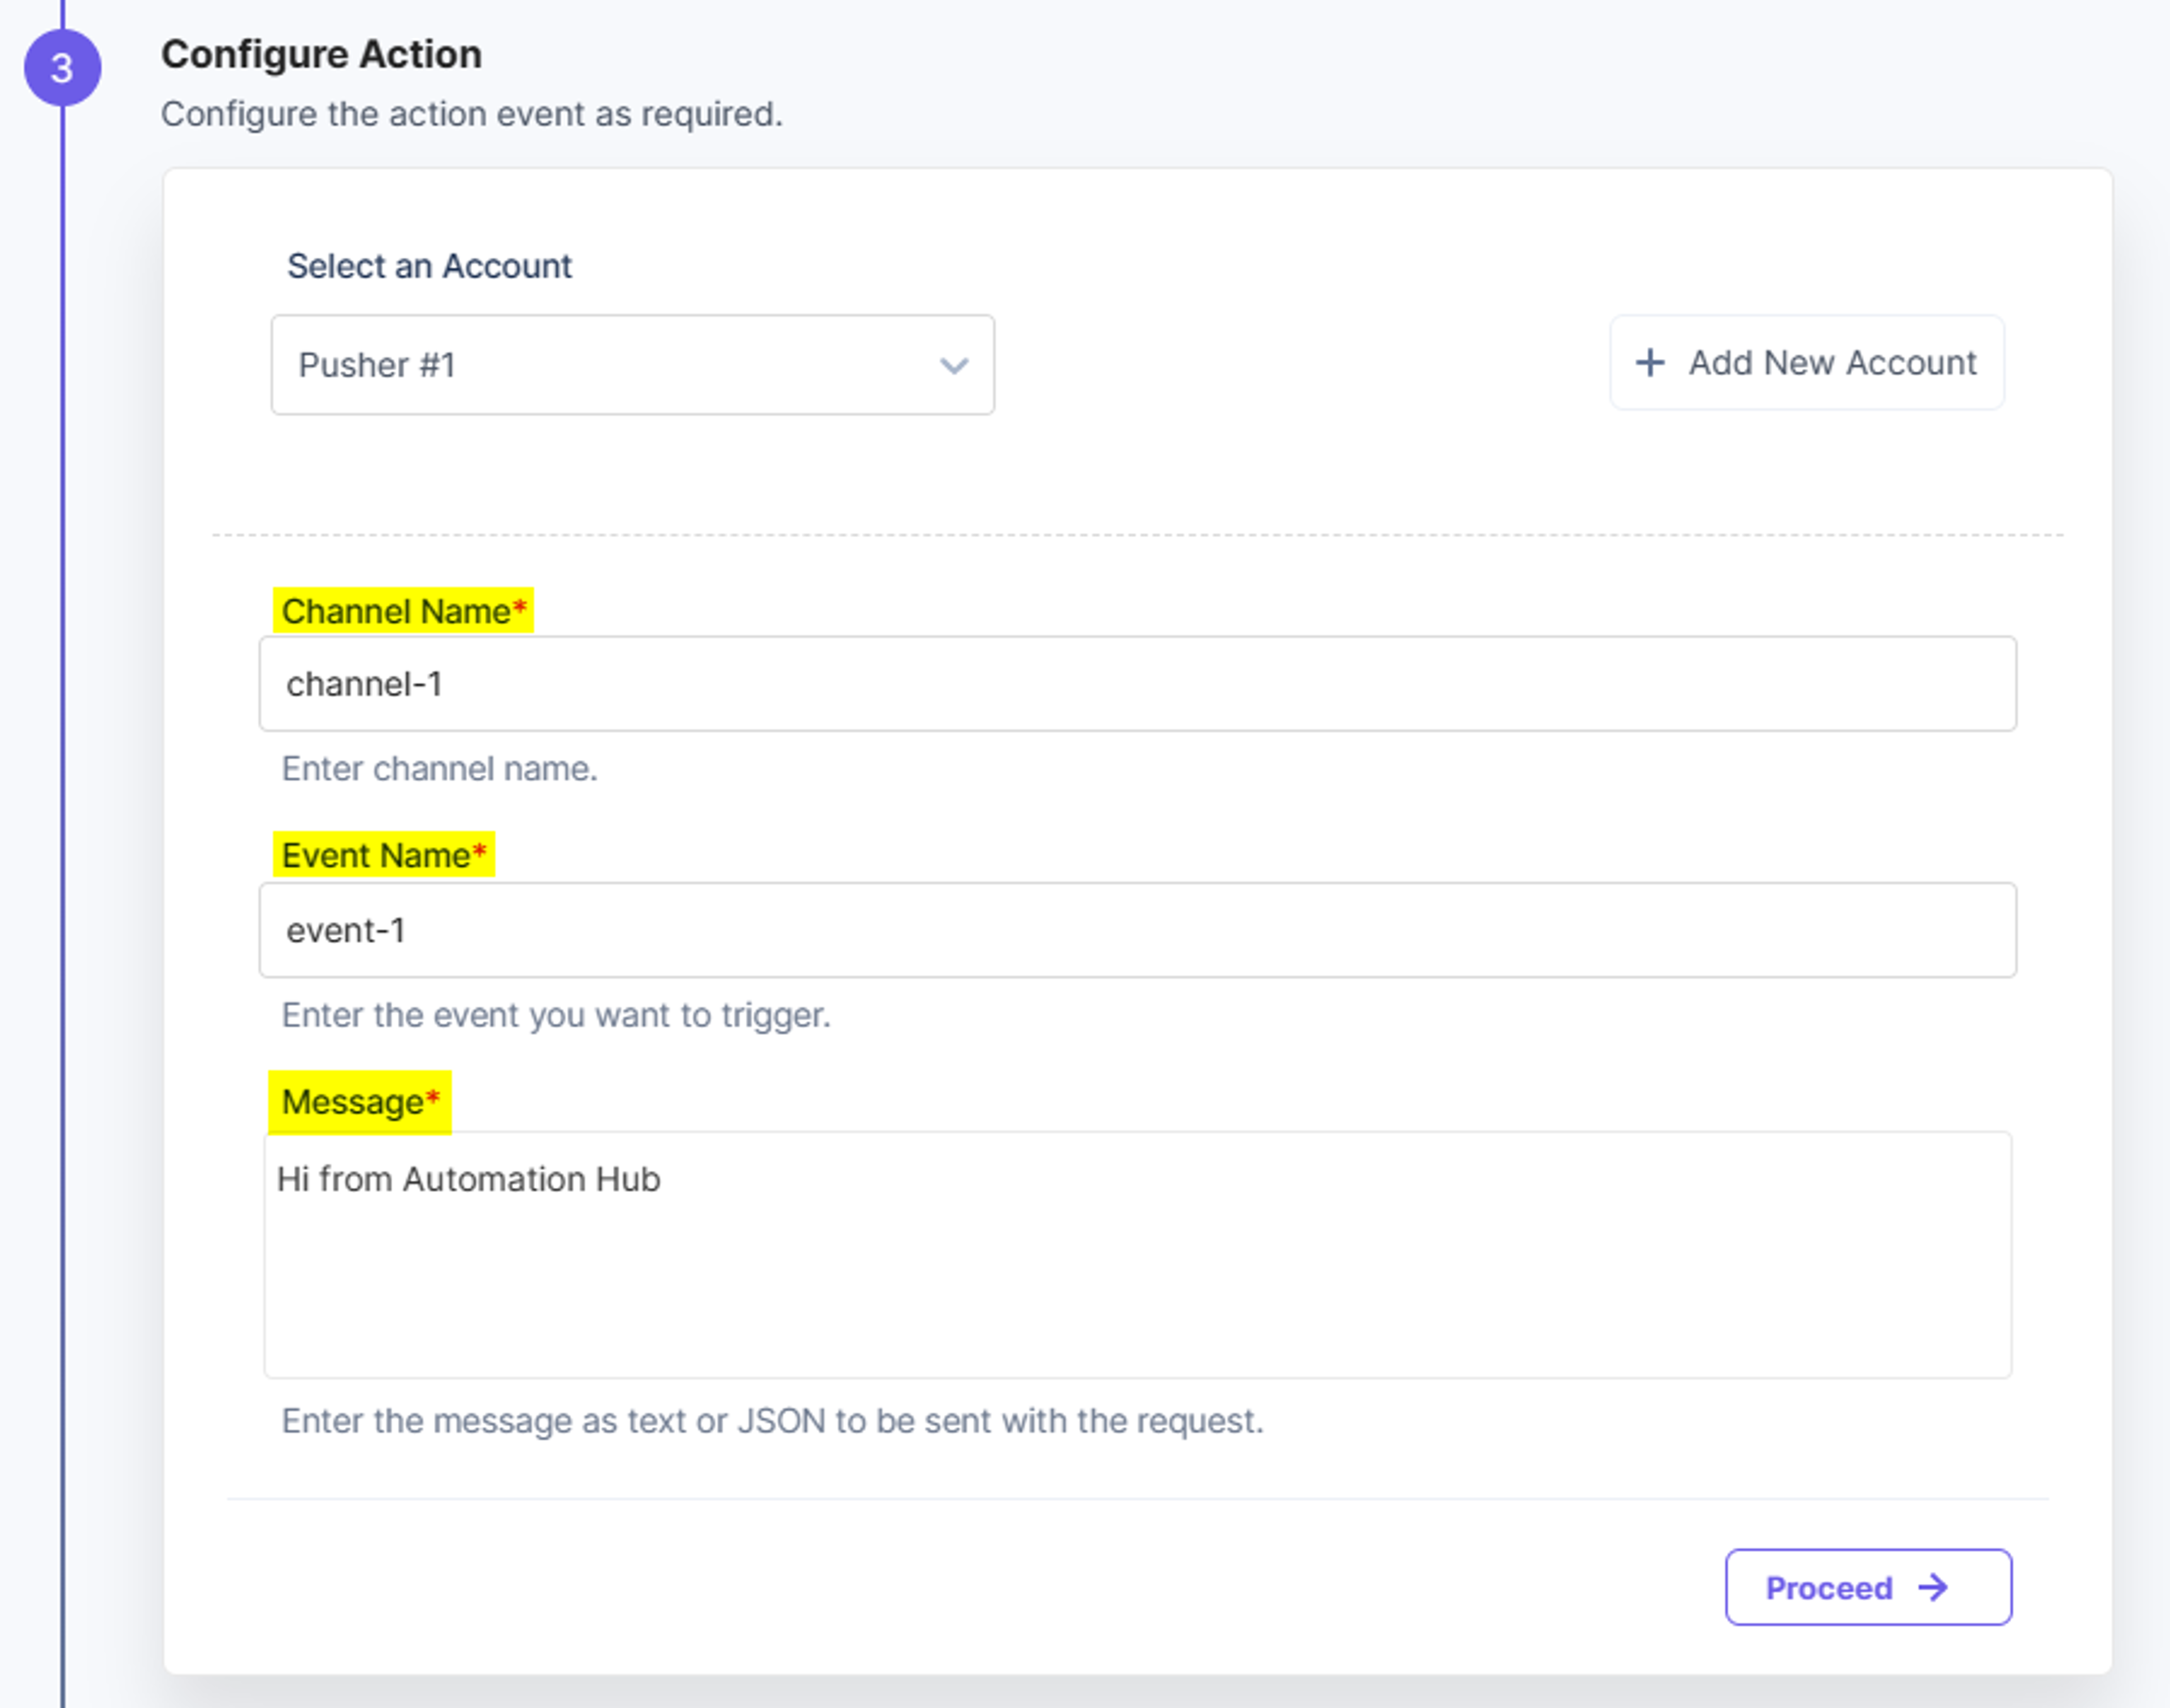2170x1708 pixels.
Task: Click the Select an Account label
Action: [x=429, y=266]
